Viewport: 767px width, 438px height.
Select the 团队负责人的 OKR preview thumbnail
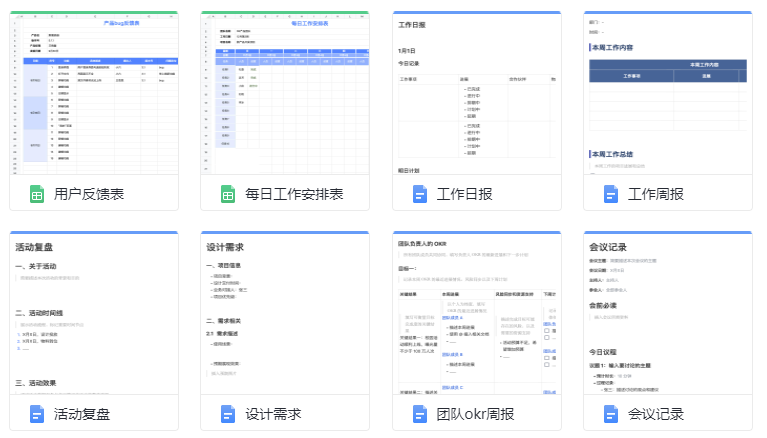(476, 313)
